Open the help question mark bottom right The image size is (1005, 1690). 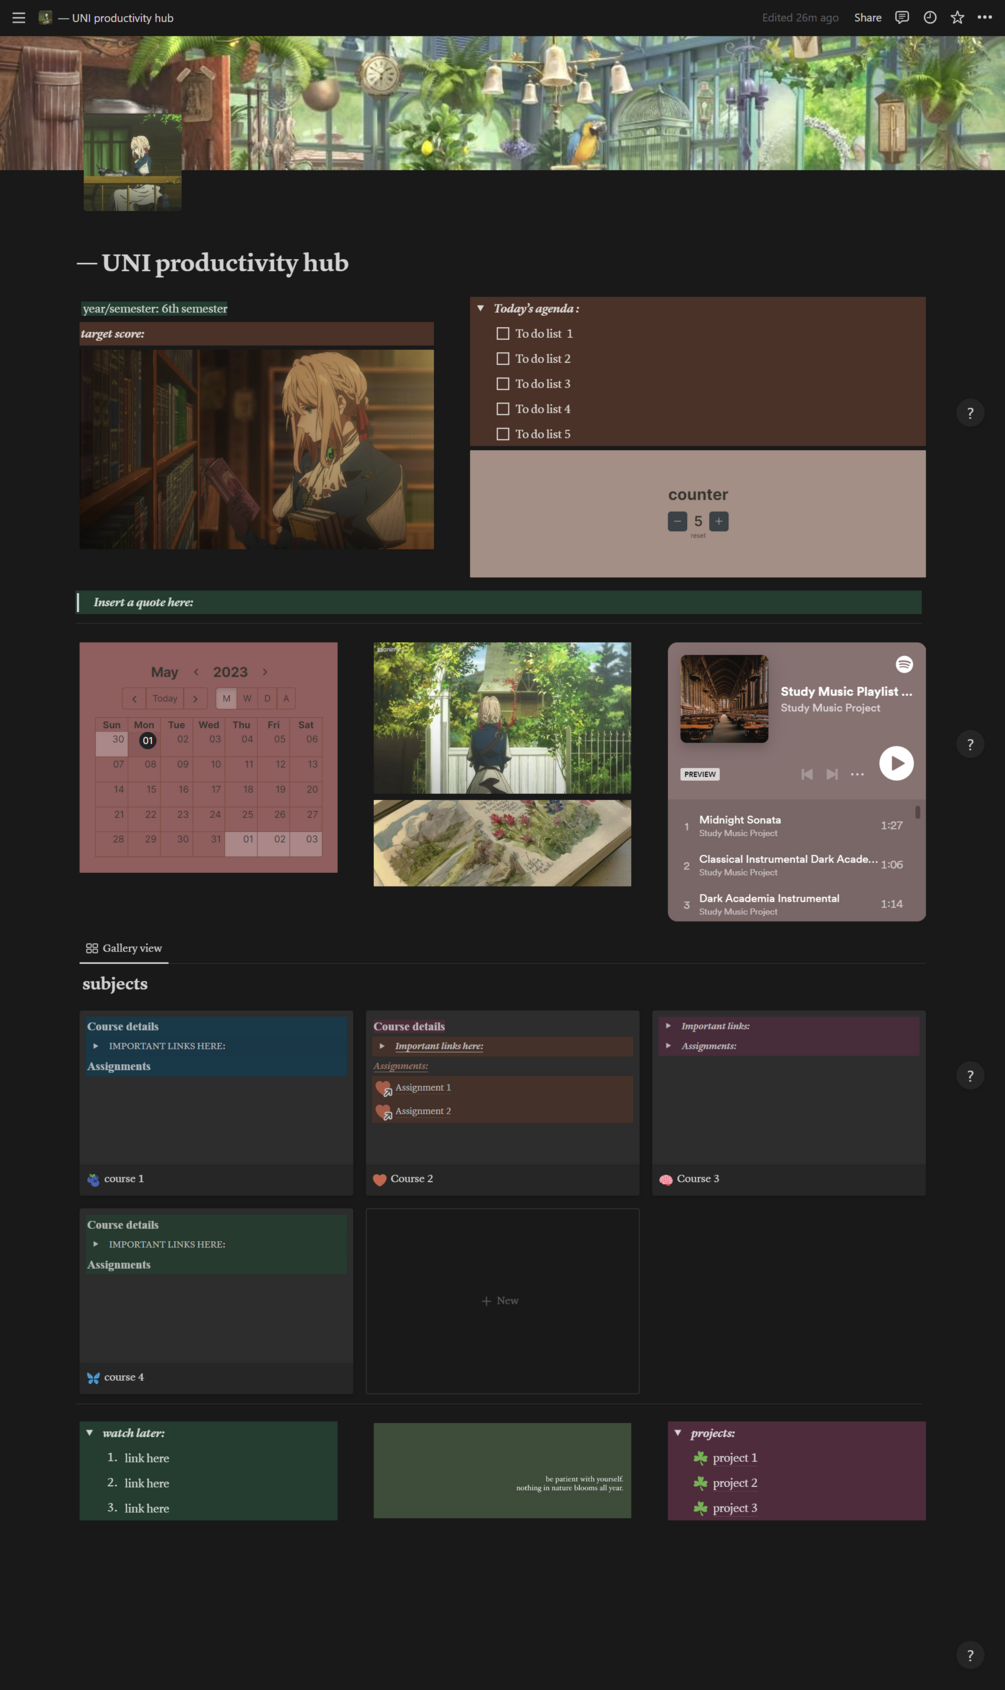point(970,1655)
